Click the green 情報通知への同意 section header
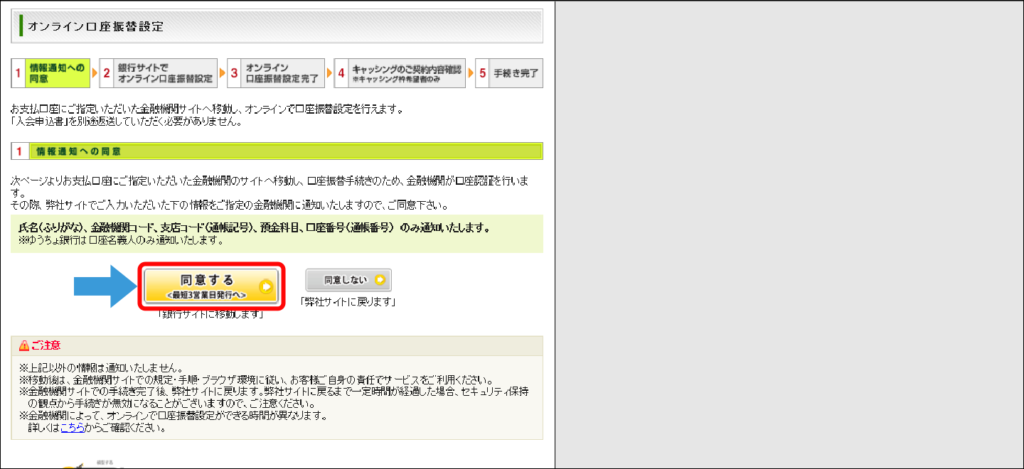 pyautogui.click(x=277, y=152)
